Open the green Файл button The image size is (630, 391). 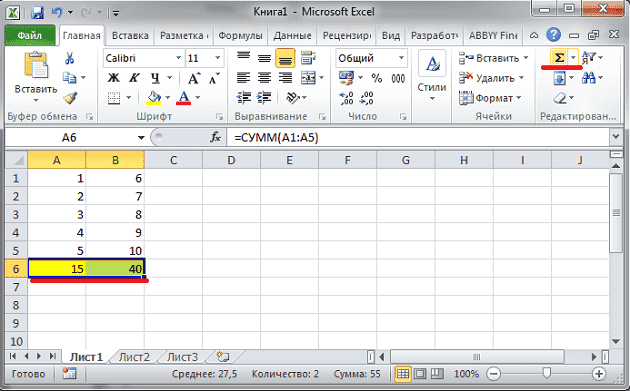point(30,35)
